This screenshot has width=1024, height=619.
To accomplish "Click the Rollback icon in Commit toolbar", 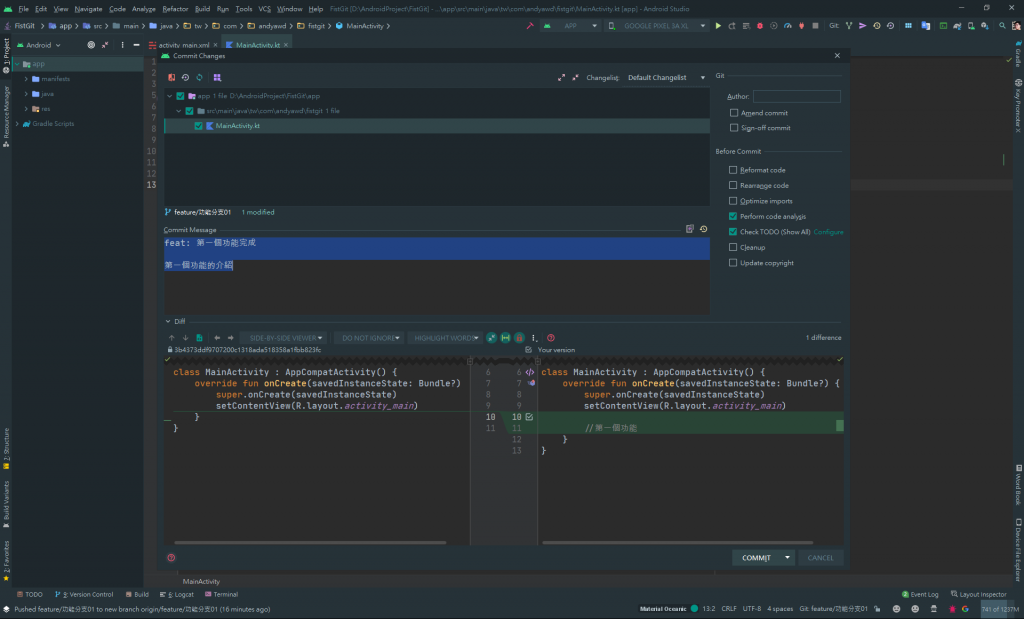I will 185,77.
